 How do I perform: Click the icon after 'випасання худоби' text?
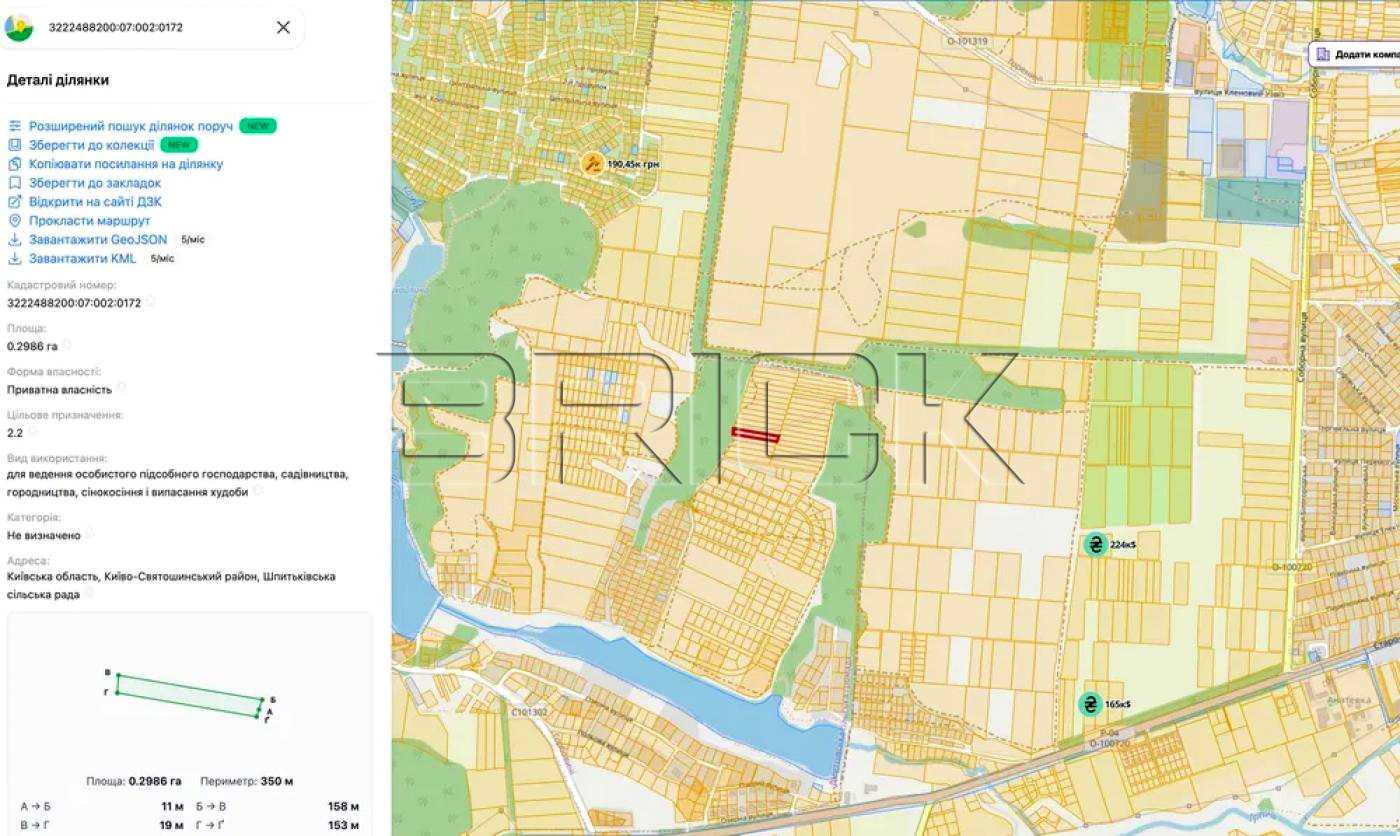point(258,491)
